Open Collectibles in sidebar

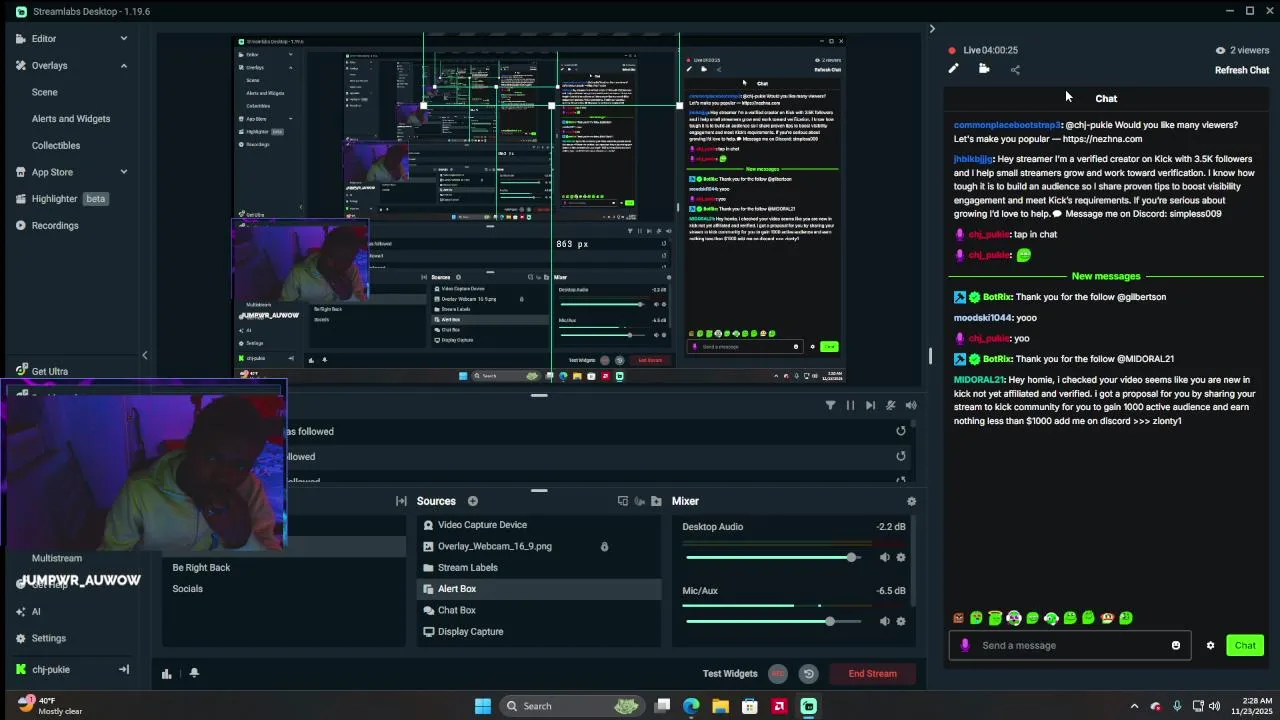[x=56, y=145]
